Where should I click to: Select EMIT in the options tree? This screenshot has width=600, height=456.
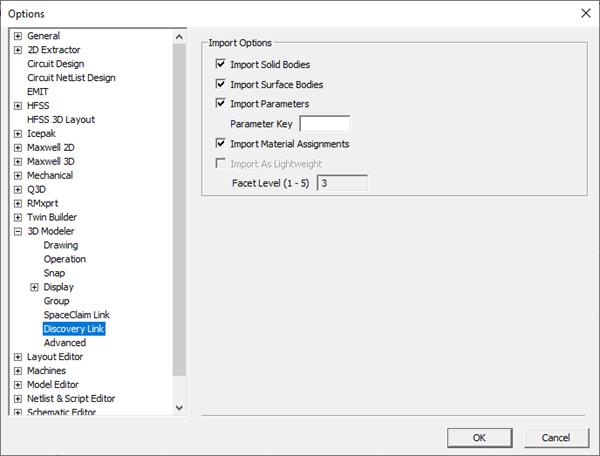(x=38, y=92)
